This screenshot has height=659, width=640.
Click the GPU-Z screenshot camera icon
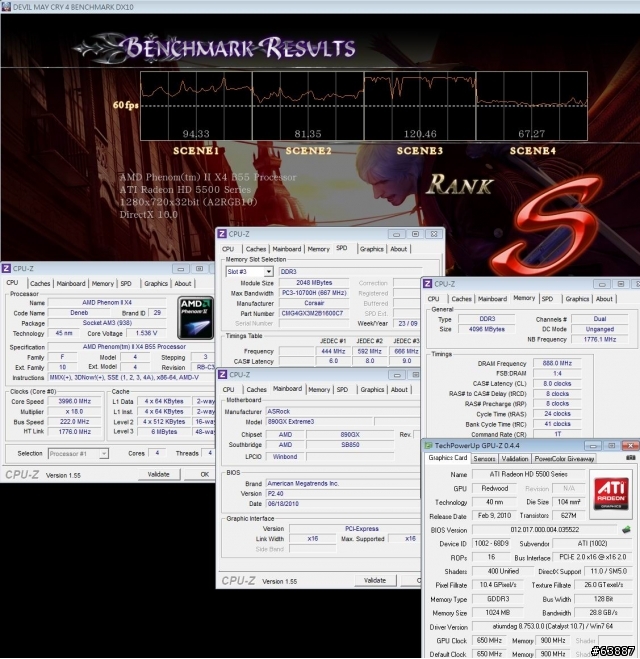point(630,458)
